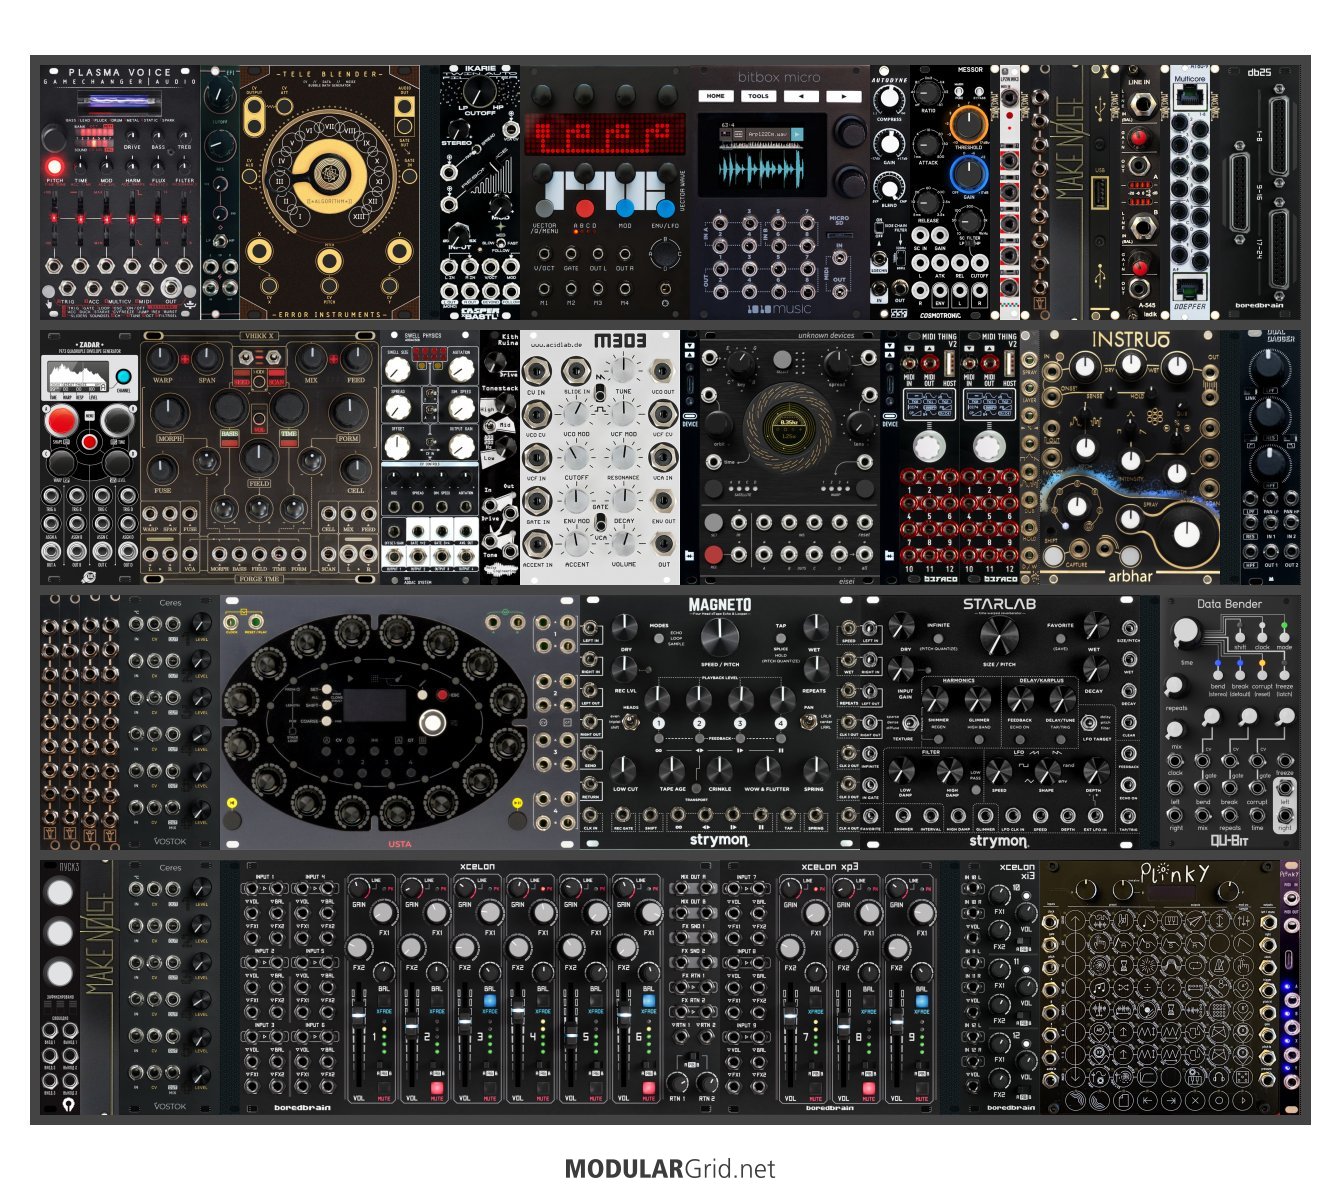Toggle the XFADE button on Xcelon channel 3
This screenshot has height=1190, width=1341.
[490, 1001]
